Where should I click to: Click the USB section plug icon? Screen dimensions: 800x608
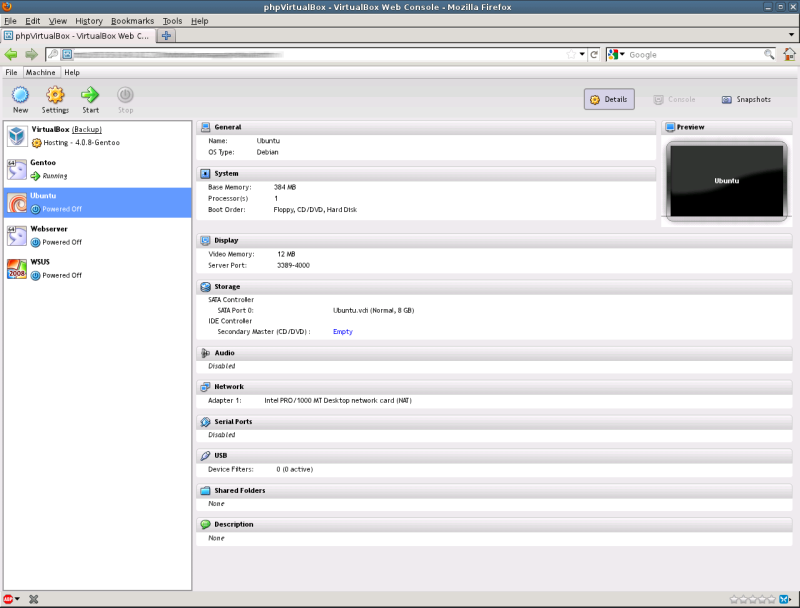coord(205,455)
